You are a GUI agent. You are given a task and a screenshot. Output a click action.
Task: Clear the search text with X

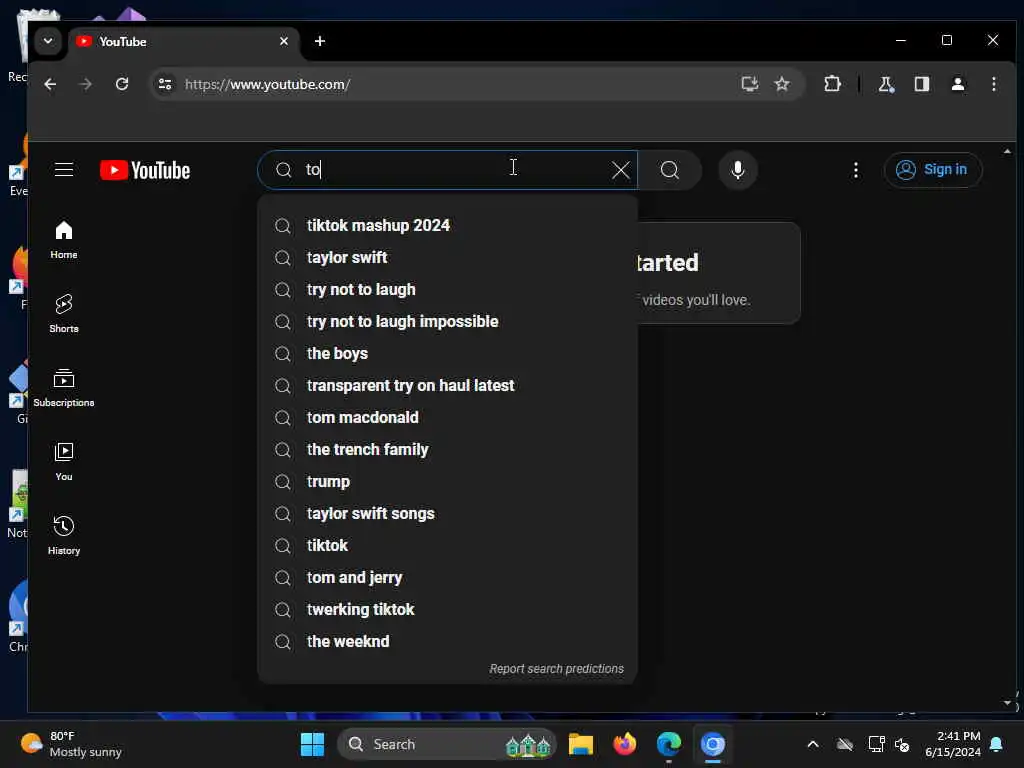pos(620,170)
